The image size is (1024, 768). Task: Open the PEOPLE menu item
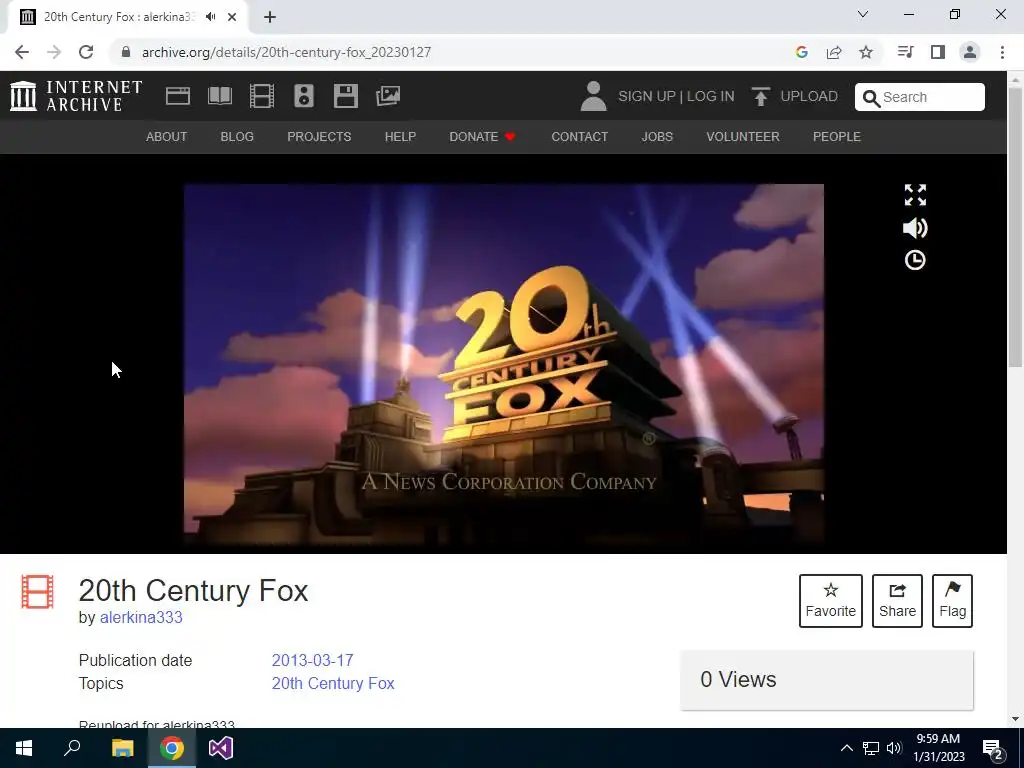[x=837, y=136]
